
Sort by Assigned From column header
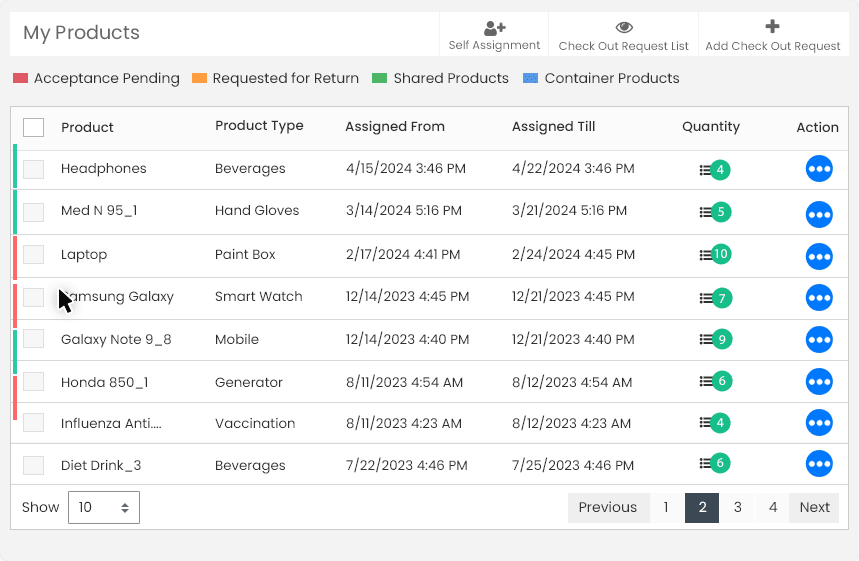(395, 127)
